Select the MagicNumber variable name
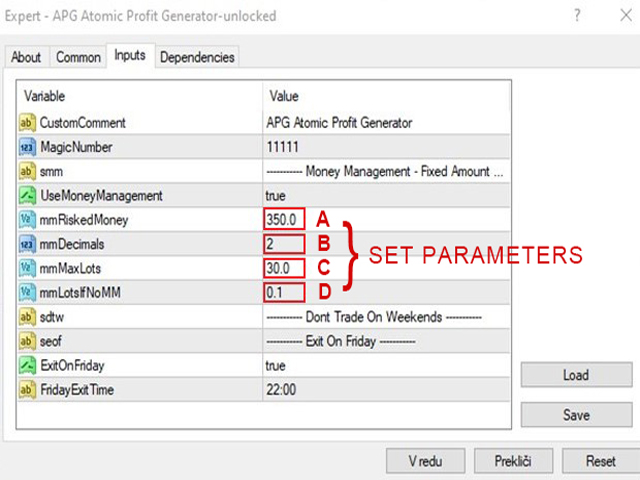640x480 pixels. 76,147
